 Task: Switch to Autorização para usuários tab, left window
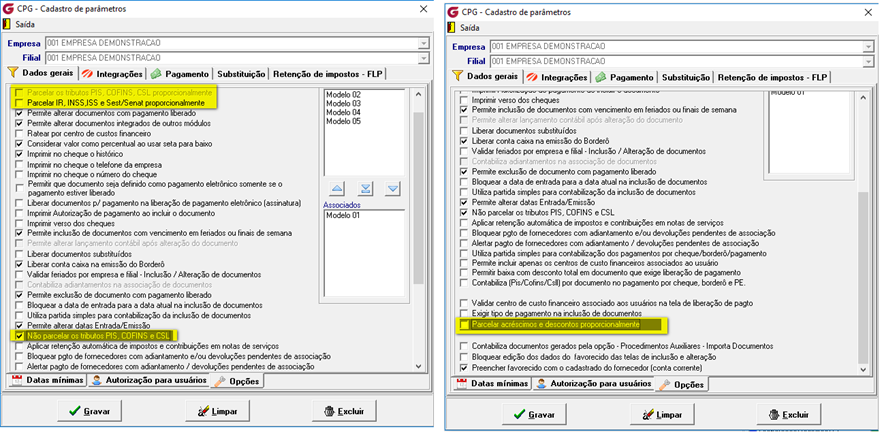click(149, 380)
